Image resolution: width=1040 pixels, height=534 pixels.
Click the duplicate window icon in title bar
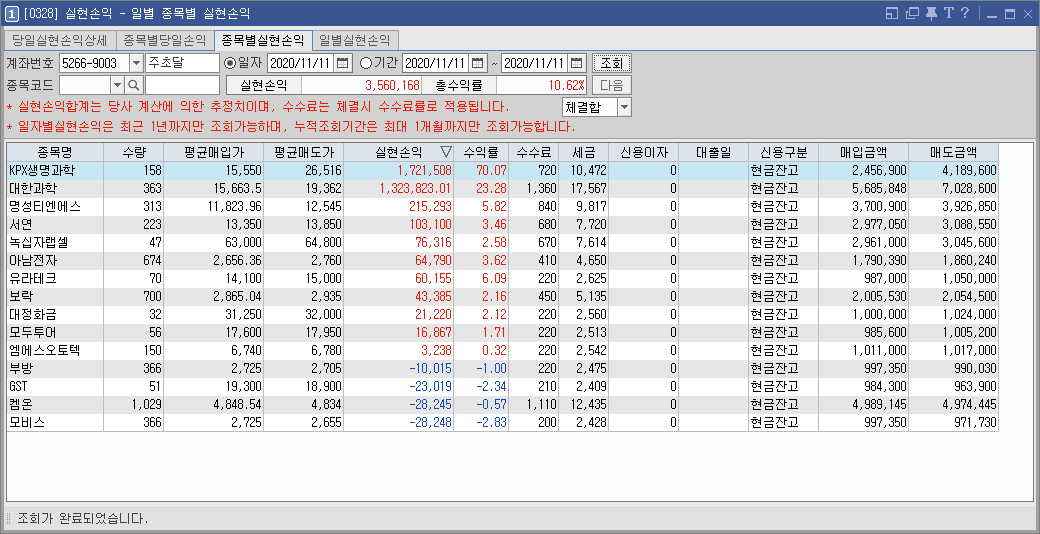(913, 13)
